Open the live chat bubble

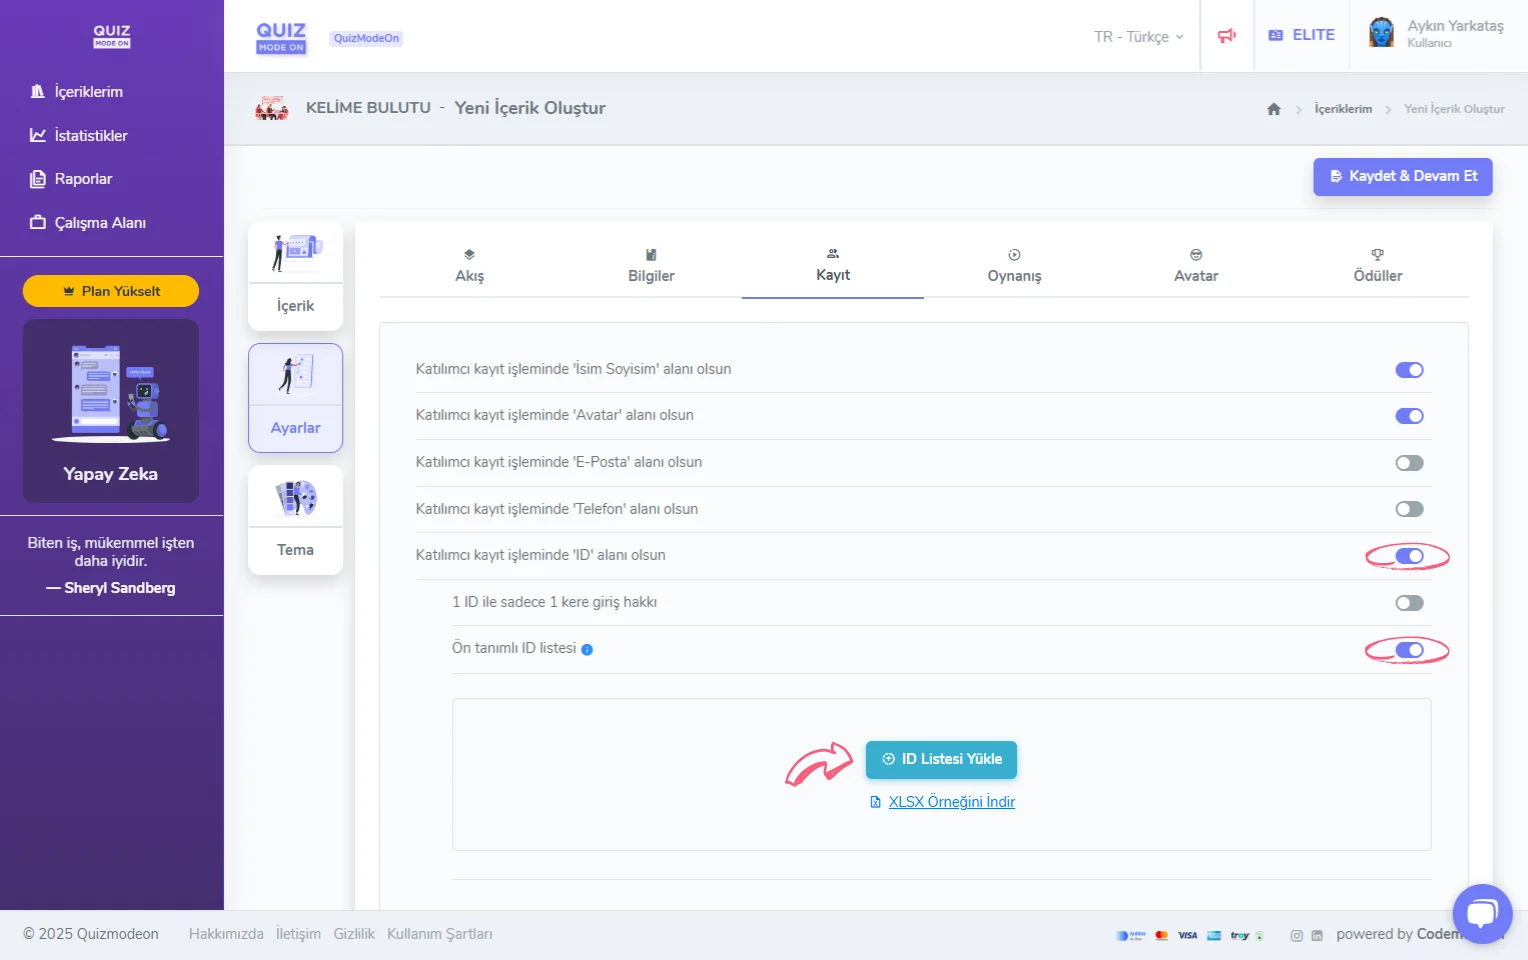(x=1482, y=913)
